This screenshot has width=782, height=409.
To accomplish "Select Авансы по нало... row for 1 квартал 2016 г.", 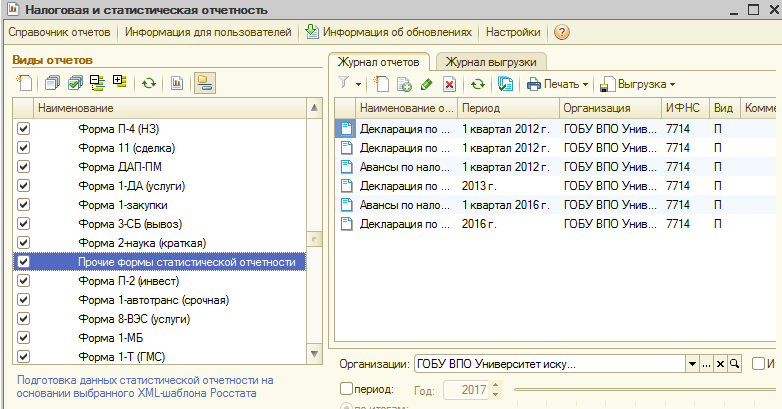I will click(x=556, y=205).
